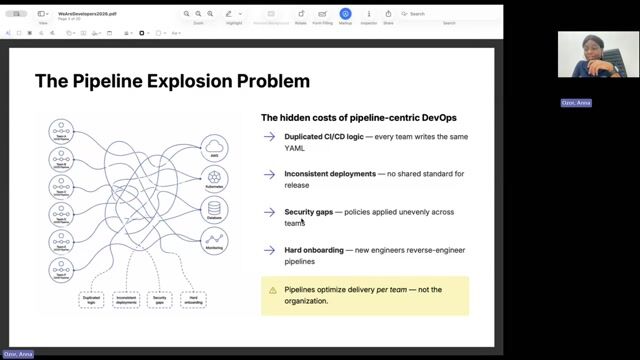This screenshot has width=640, height=360.
Task: Click the Ozor, Anna label under the video
Action: (x=576, y=103)
